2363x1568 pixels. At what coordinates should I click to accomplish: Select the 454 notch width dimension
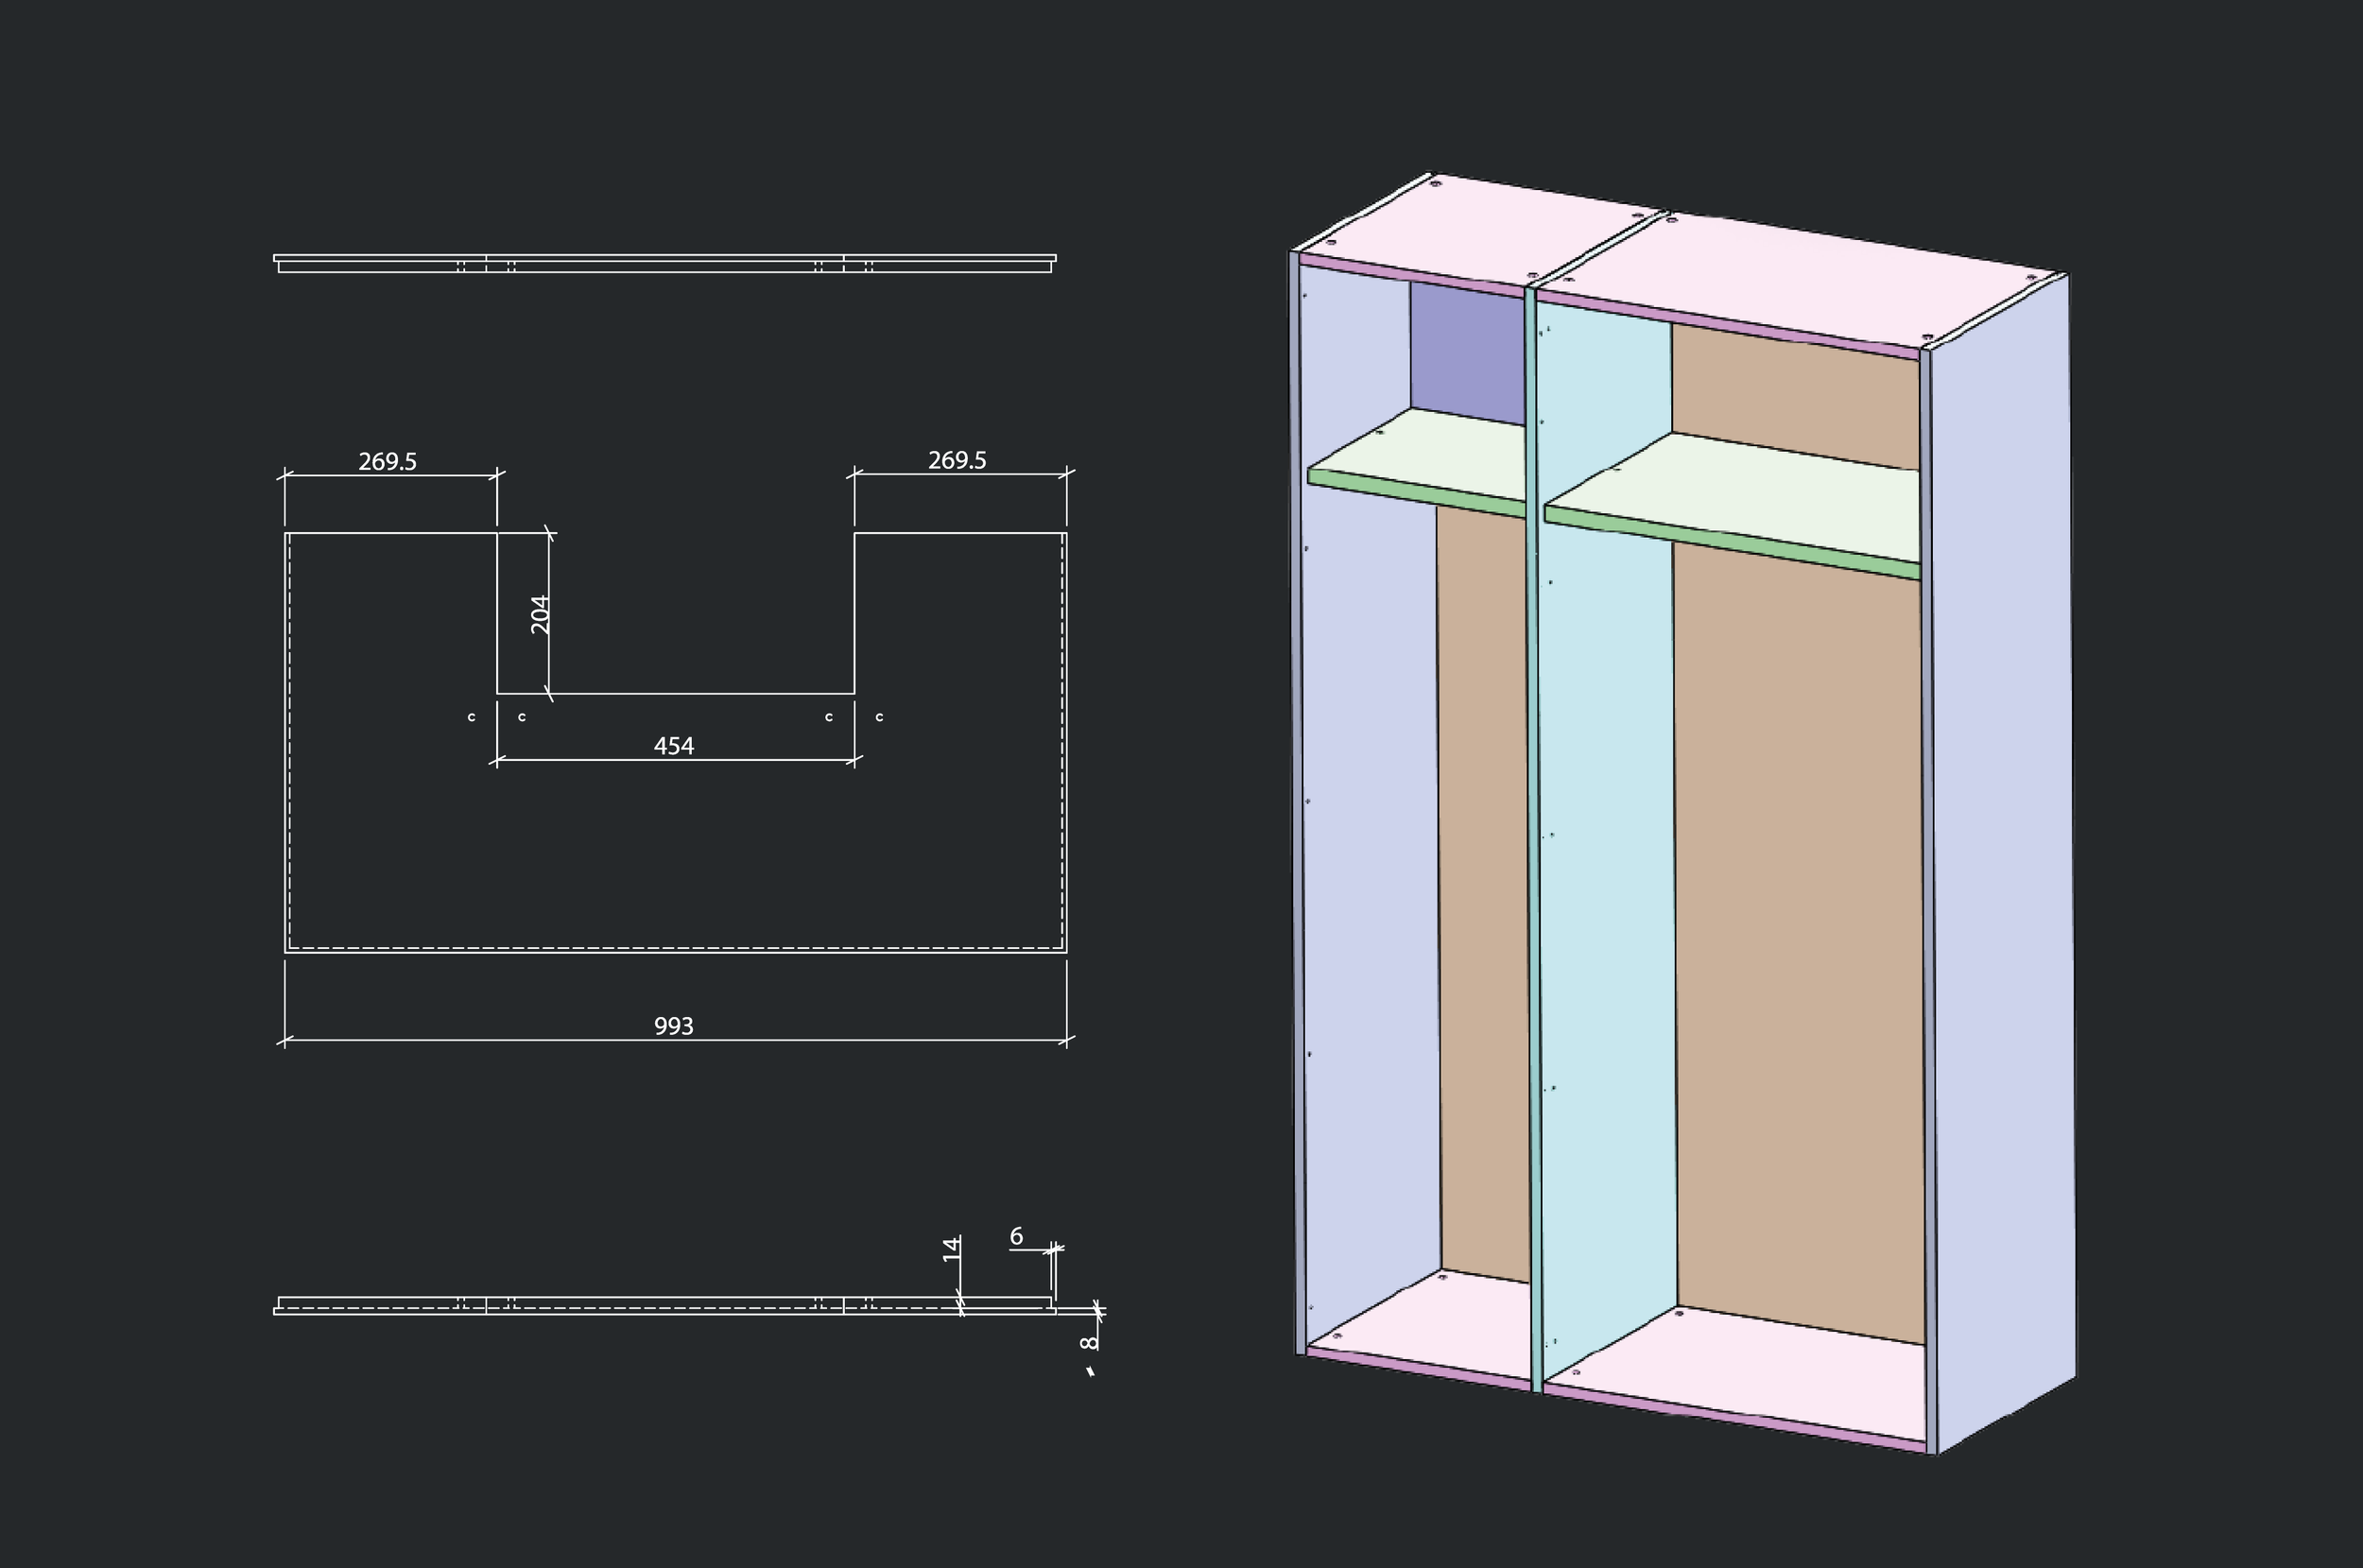(673, 746)
